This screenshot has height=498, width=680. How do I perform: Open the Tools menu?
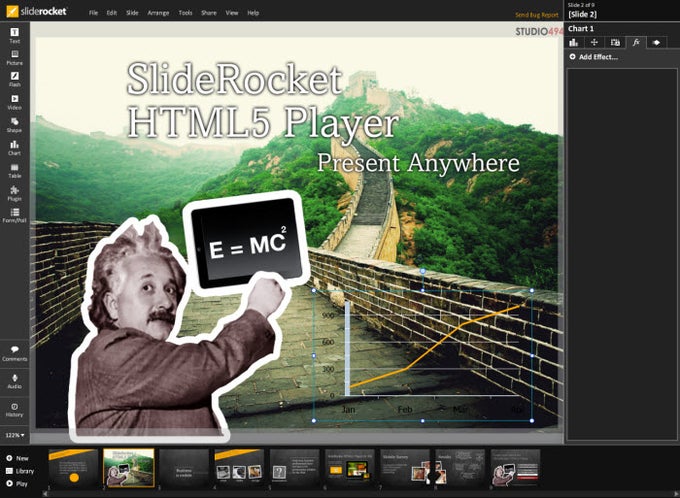pos(185,13)
